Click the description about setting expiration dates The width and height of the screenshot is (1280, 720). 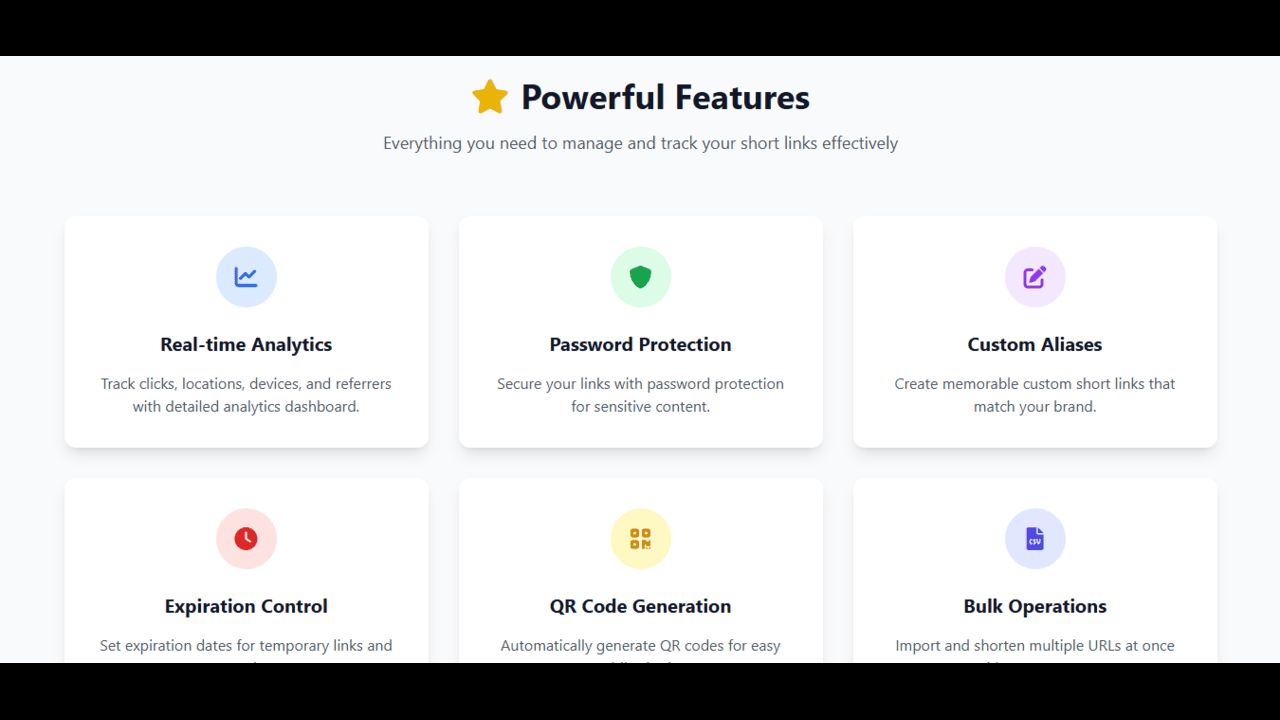pos(246,646)
